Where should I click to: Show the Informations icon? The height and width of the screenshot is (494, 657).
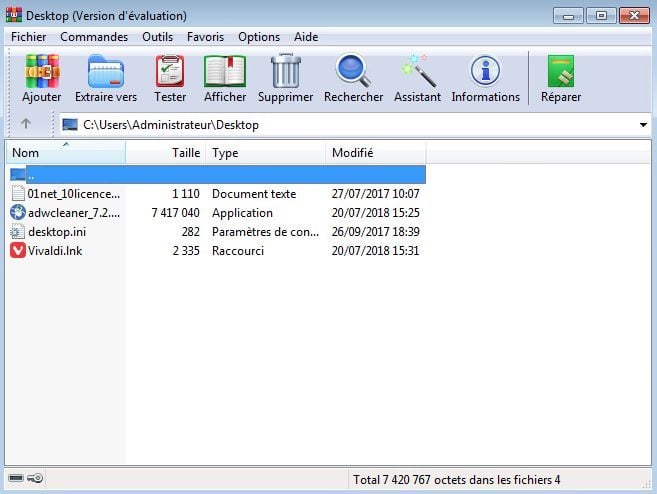(485, 70)
